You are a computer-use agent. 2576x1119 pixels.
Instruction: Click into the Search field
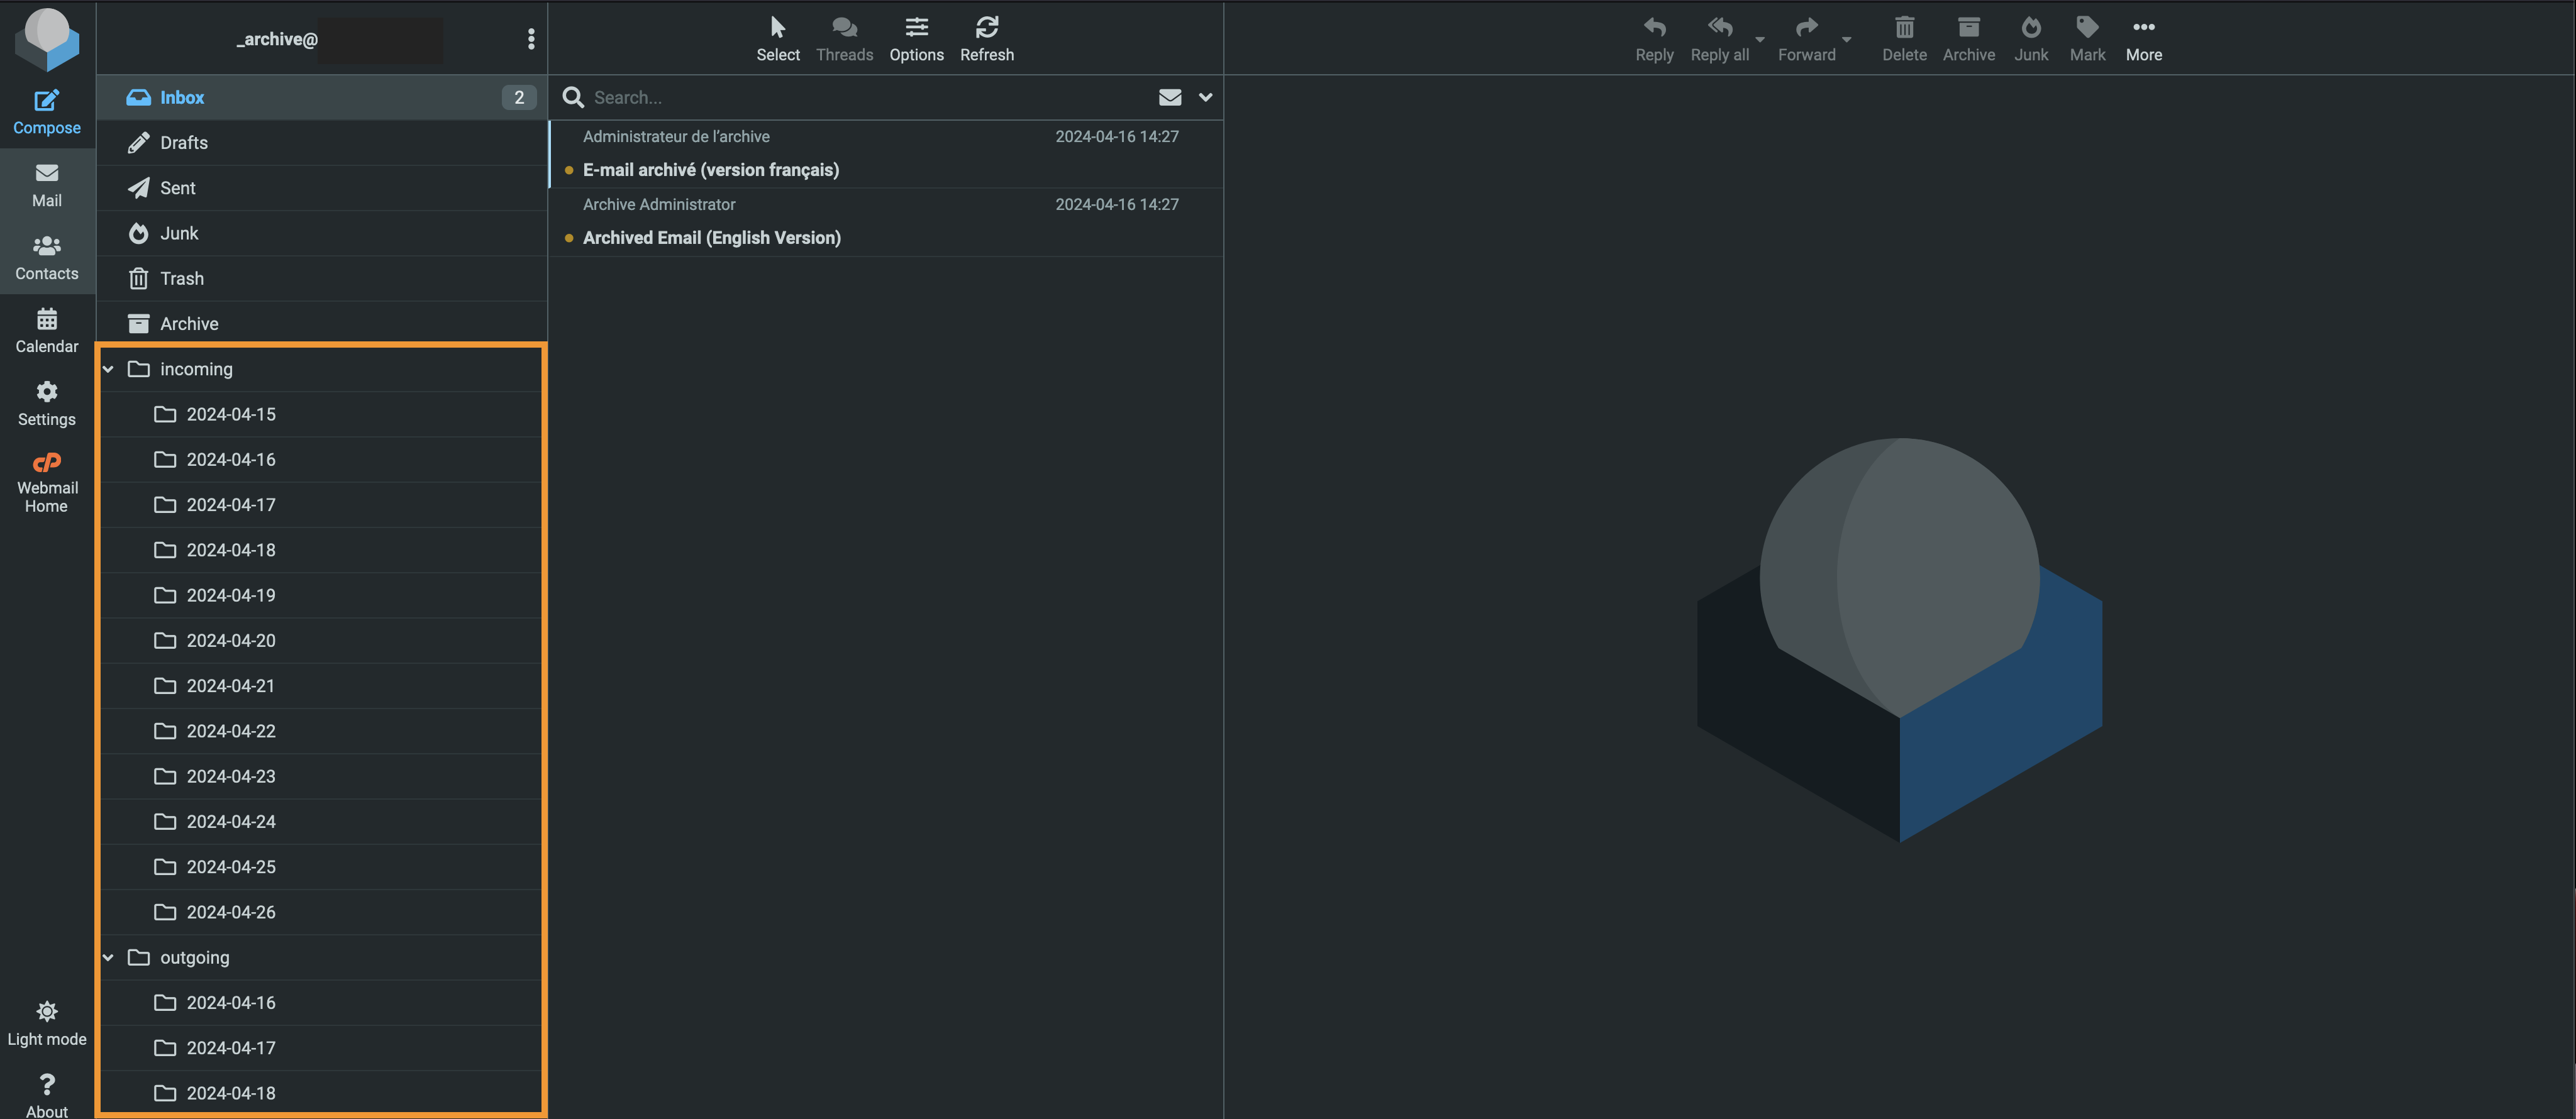pos(870,97)
